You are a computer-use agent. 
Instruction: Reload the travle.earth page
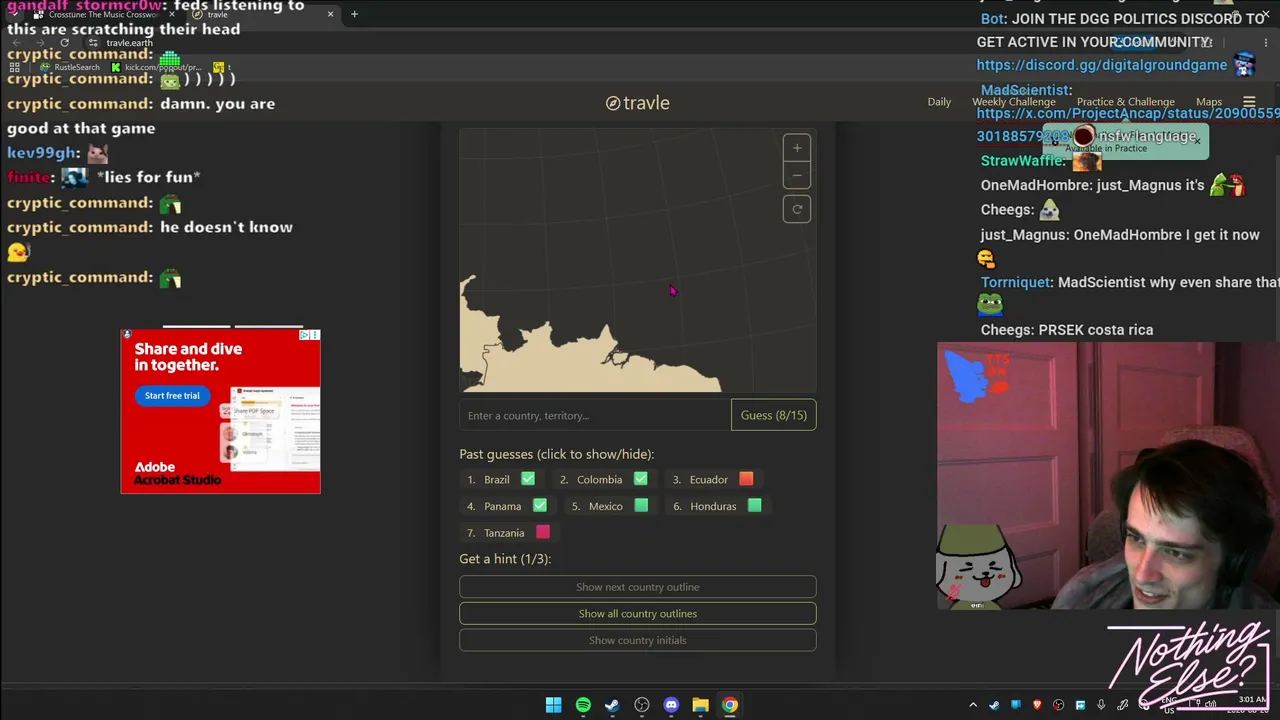[65, 42]
